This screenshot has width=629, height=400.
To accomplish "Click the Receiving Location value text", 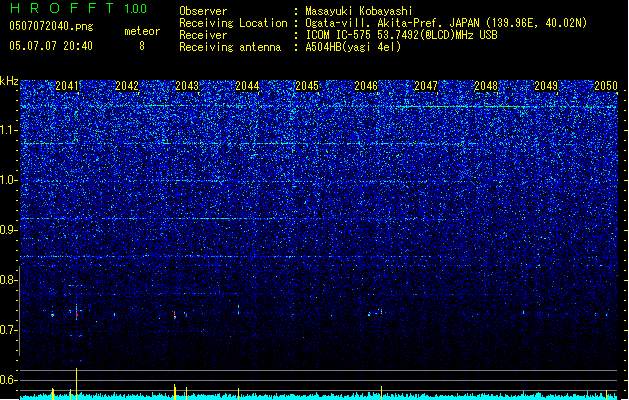I will (x=446, y=23).
